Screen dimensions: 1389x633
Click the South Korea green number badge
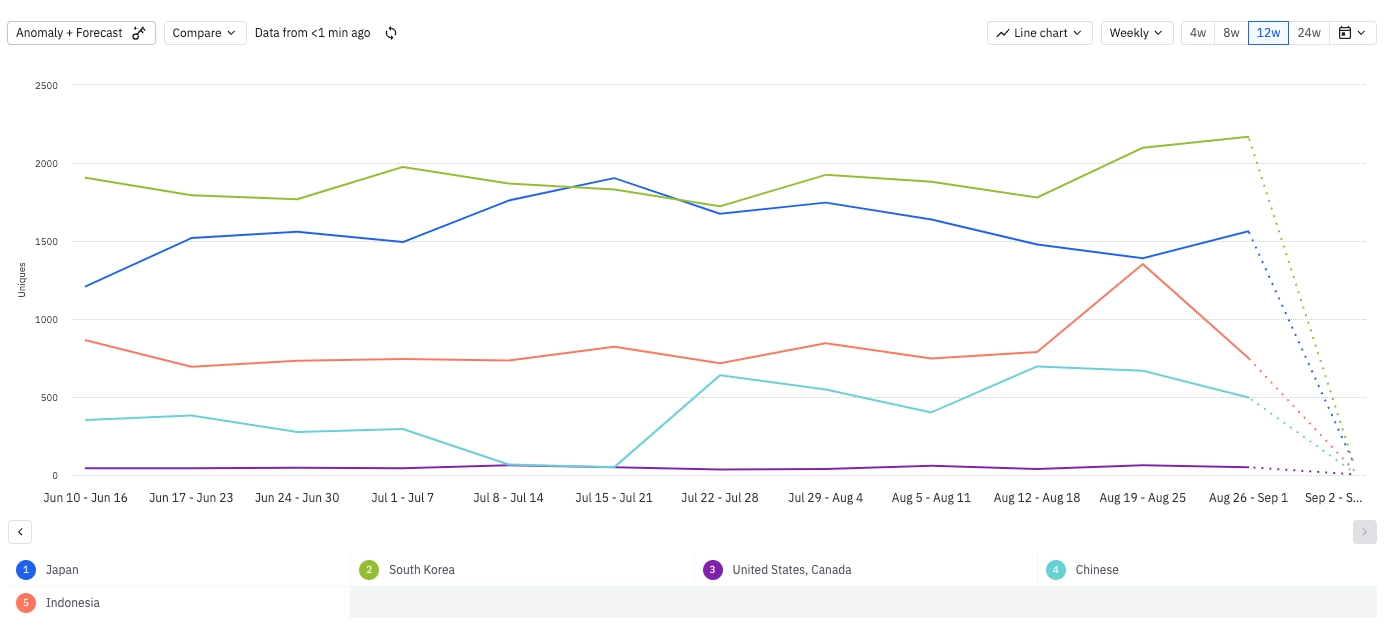point(369,570)
